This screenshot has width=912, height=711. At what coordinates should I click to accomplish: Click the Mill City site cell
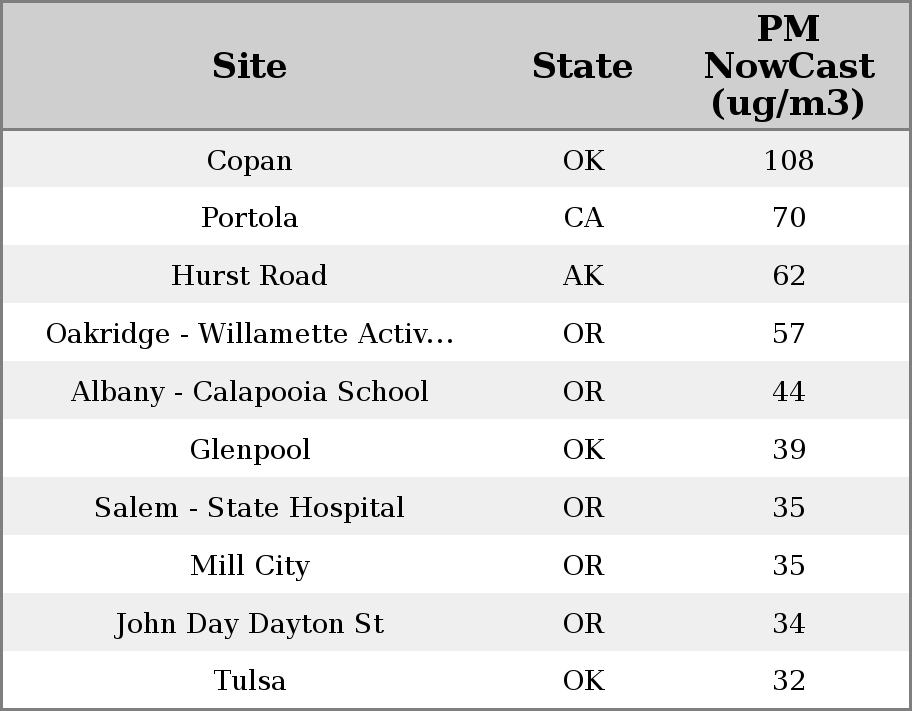pyautogui.click(x=249, y=566)
